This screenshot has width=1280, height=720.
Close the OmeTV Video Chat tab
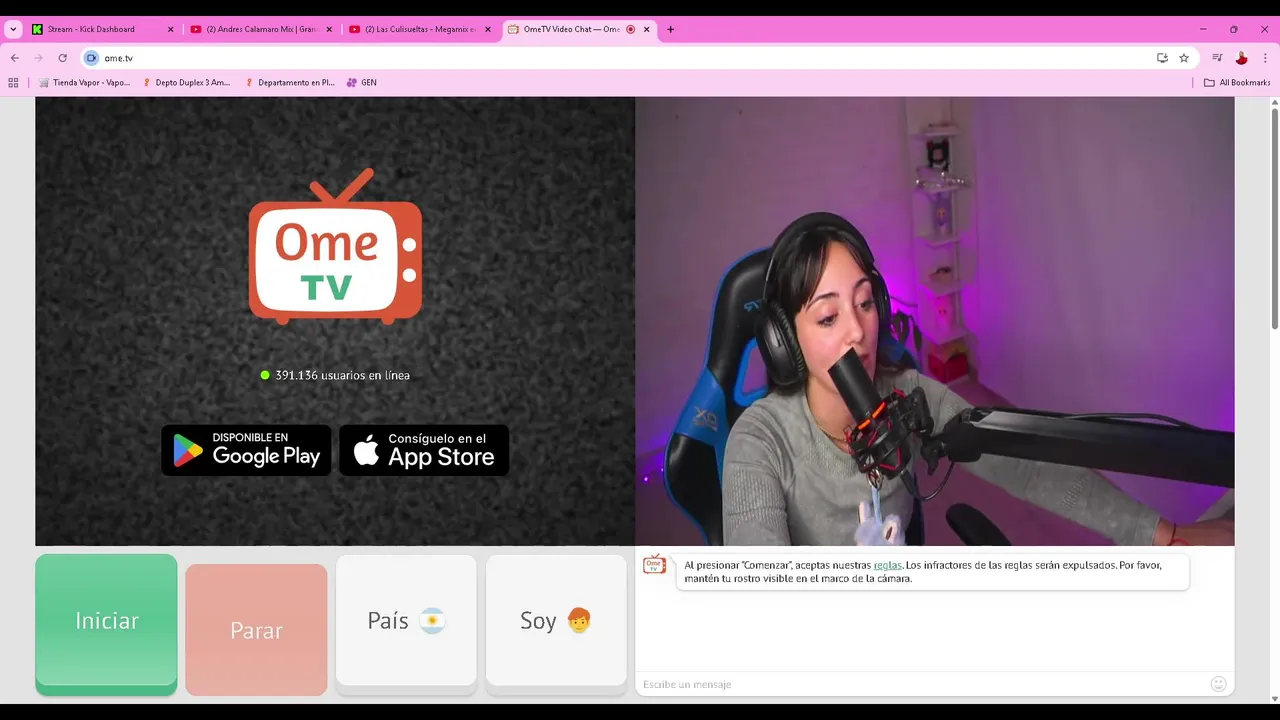click(x=646, y=29)
